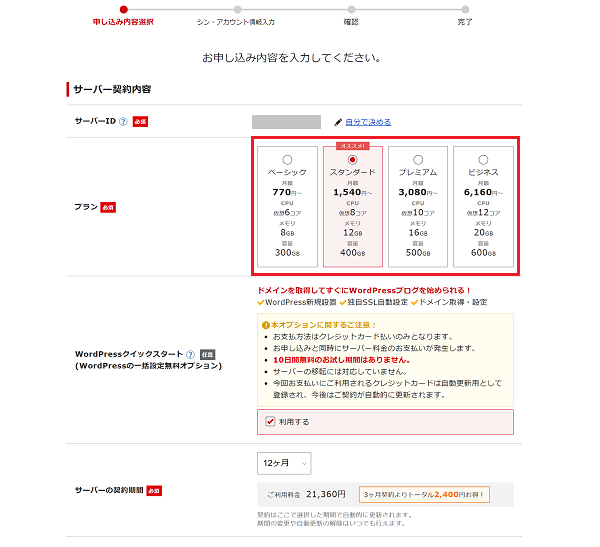
Task: Click the pencil icon beside 自分で決める
Action: tap(338, 122)
